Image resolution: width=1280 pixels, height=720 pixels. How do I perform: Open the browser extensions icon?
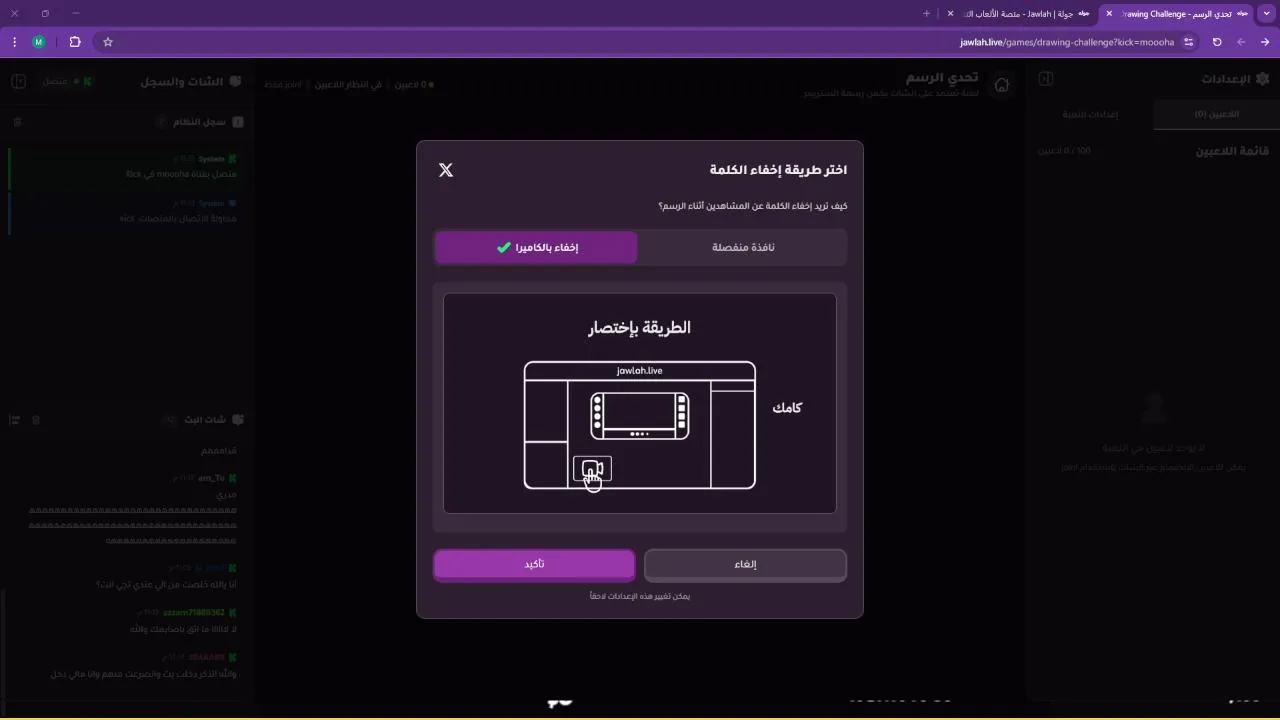[75, 42]
